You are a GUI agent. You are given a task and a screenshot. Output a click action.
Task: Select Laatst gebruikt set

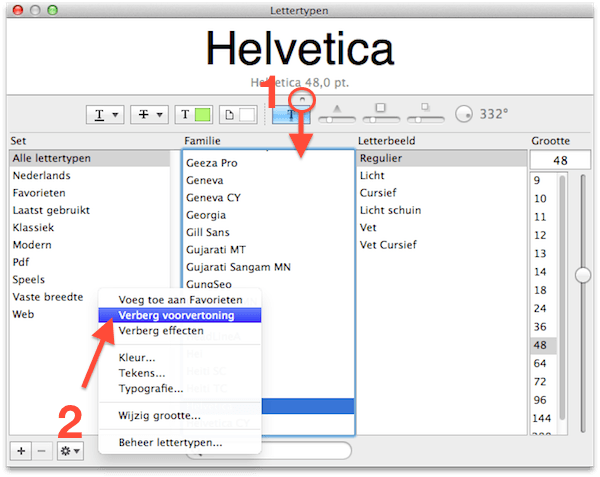(x=90, y=210)
